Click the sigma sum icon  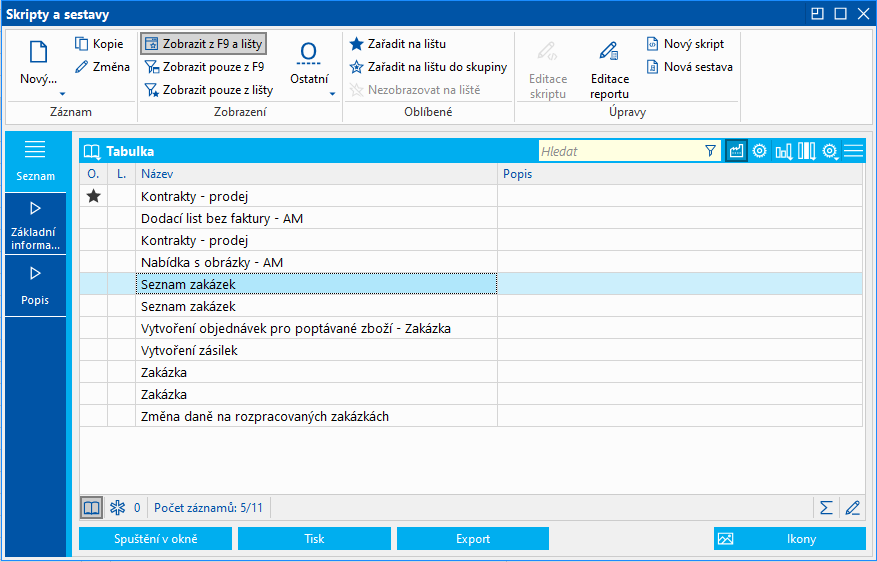(826, 508)
